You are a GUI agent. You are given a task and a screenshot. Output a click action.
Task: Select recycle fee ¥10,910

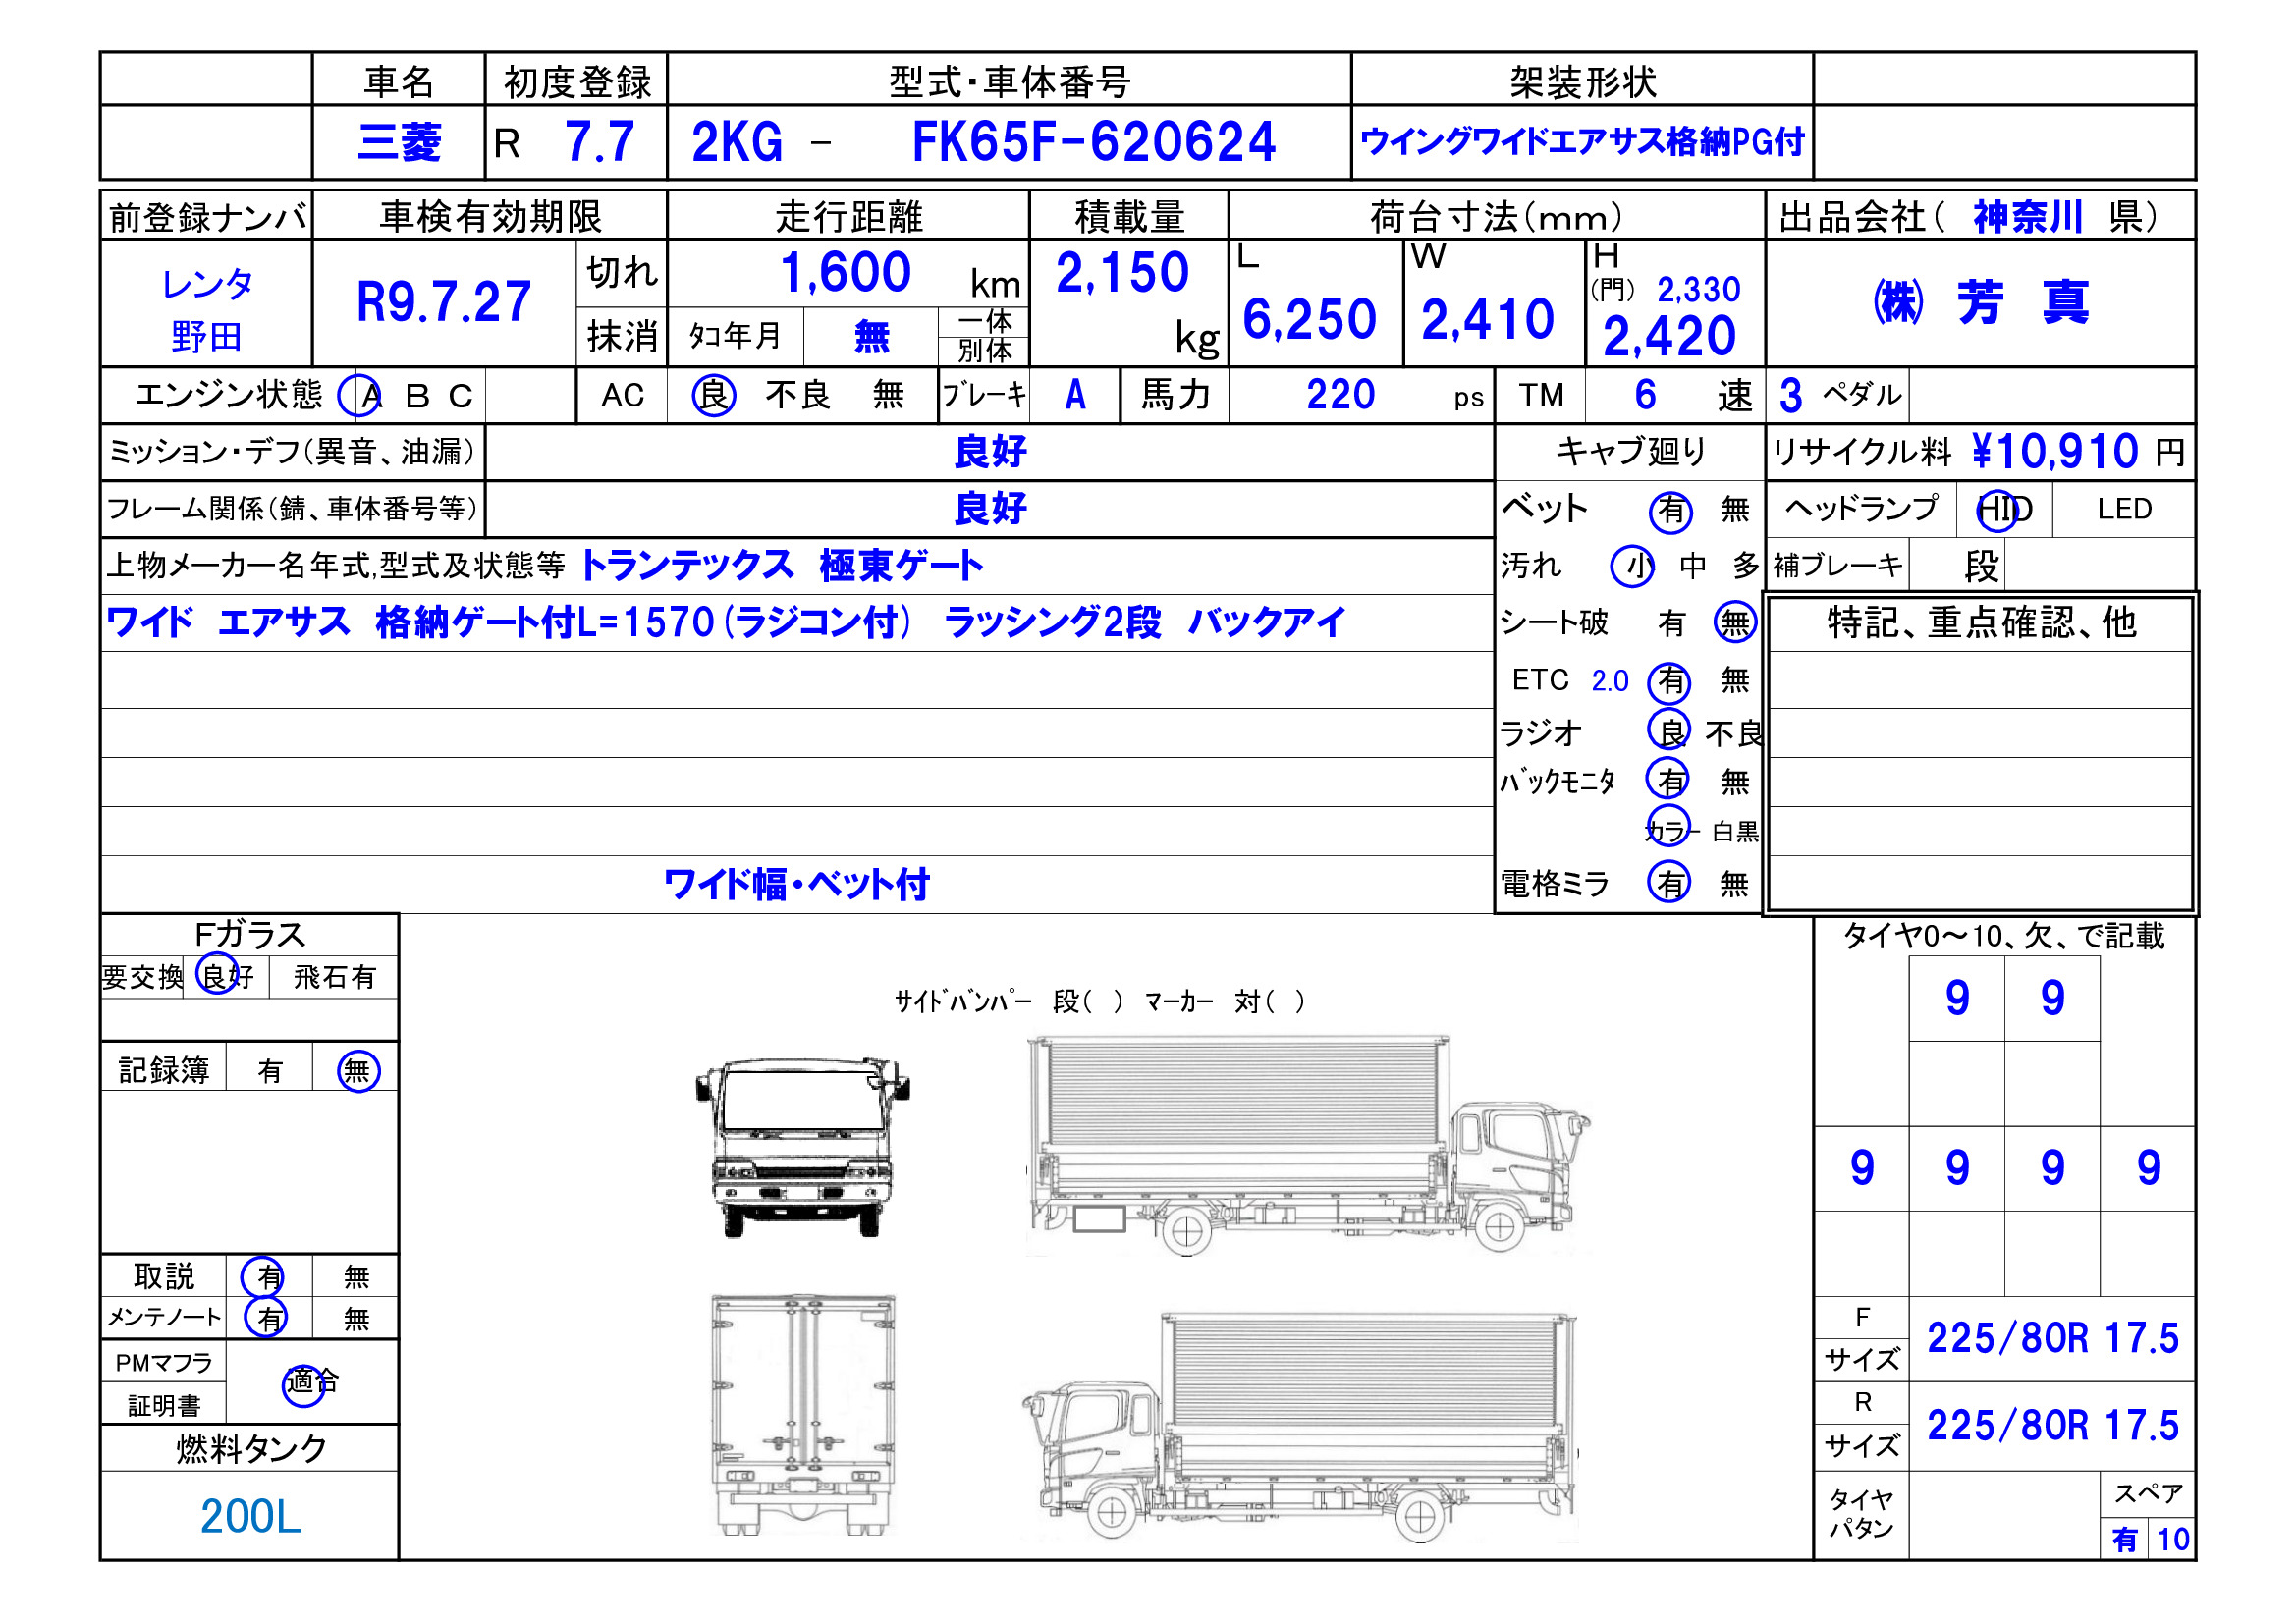tap(2055, 452)
